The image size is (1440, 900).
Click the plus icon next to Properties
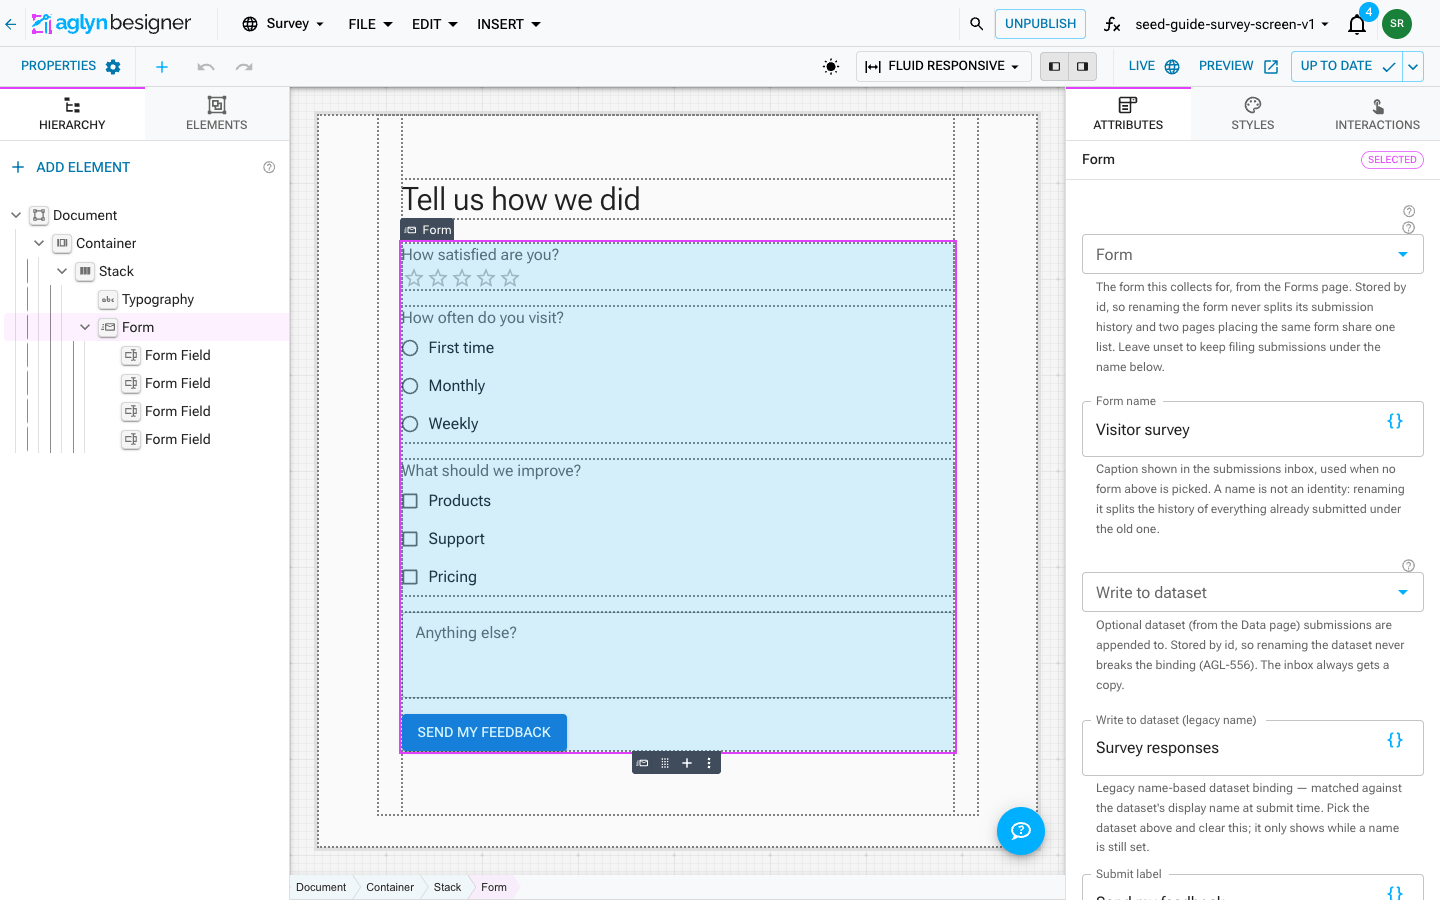(x=162, y=67)
